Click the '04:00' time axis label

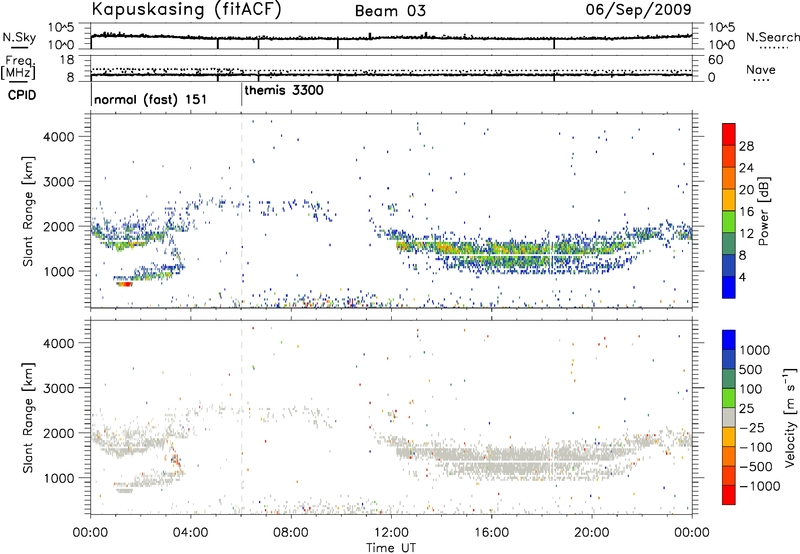click(x=191, y=533)
